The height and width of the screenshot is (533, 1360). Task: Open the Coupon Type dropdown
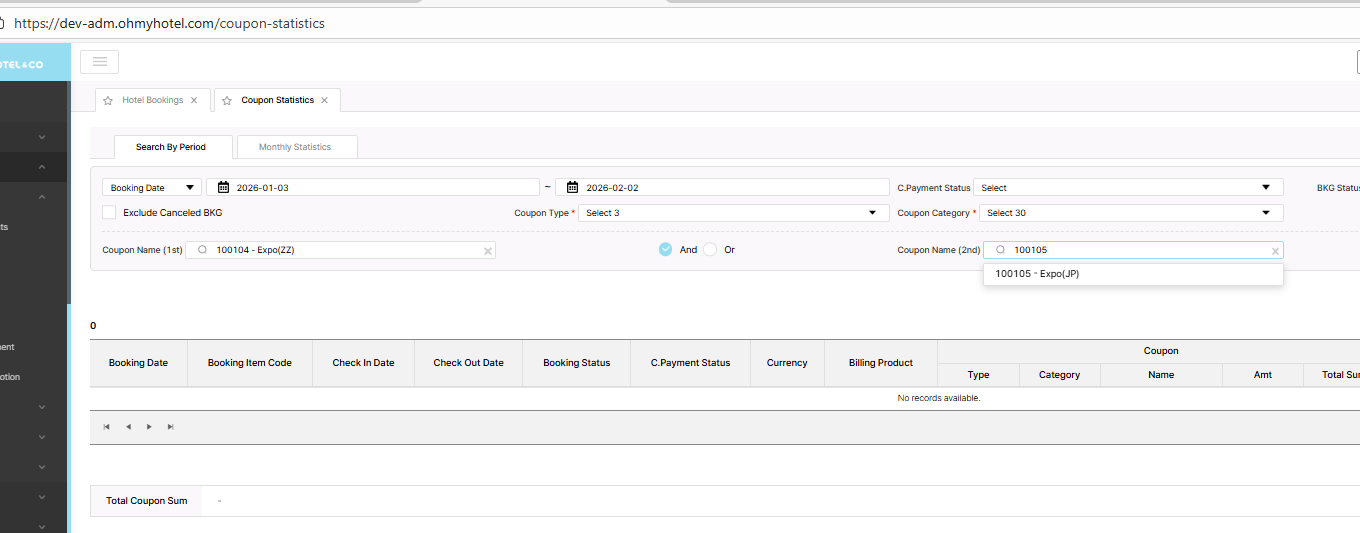(735, 213)
